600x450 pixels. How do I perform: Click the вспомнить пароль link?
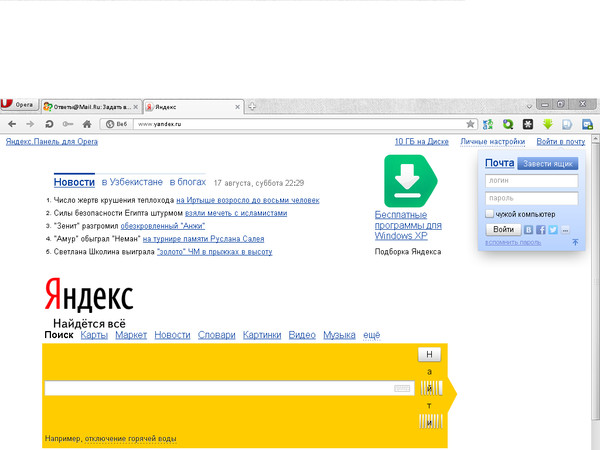513,242
